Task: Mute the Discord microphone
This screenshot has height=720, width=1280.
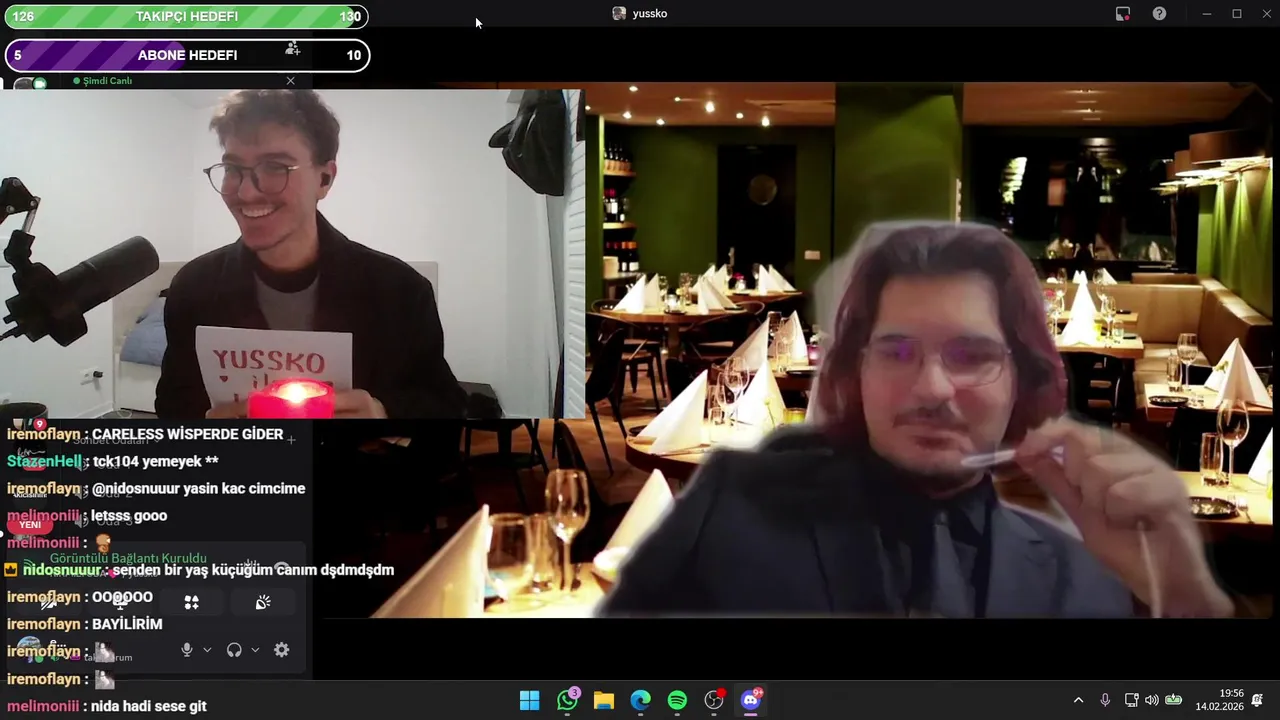Action: pyautogui.click(x=186, y=650)
